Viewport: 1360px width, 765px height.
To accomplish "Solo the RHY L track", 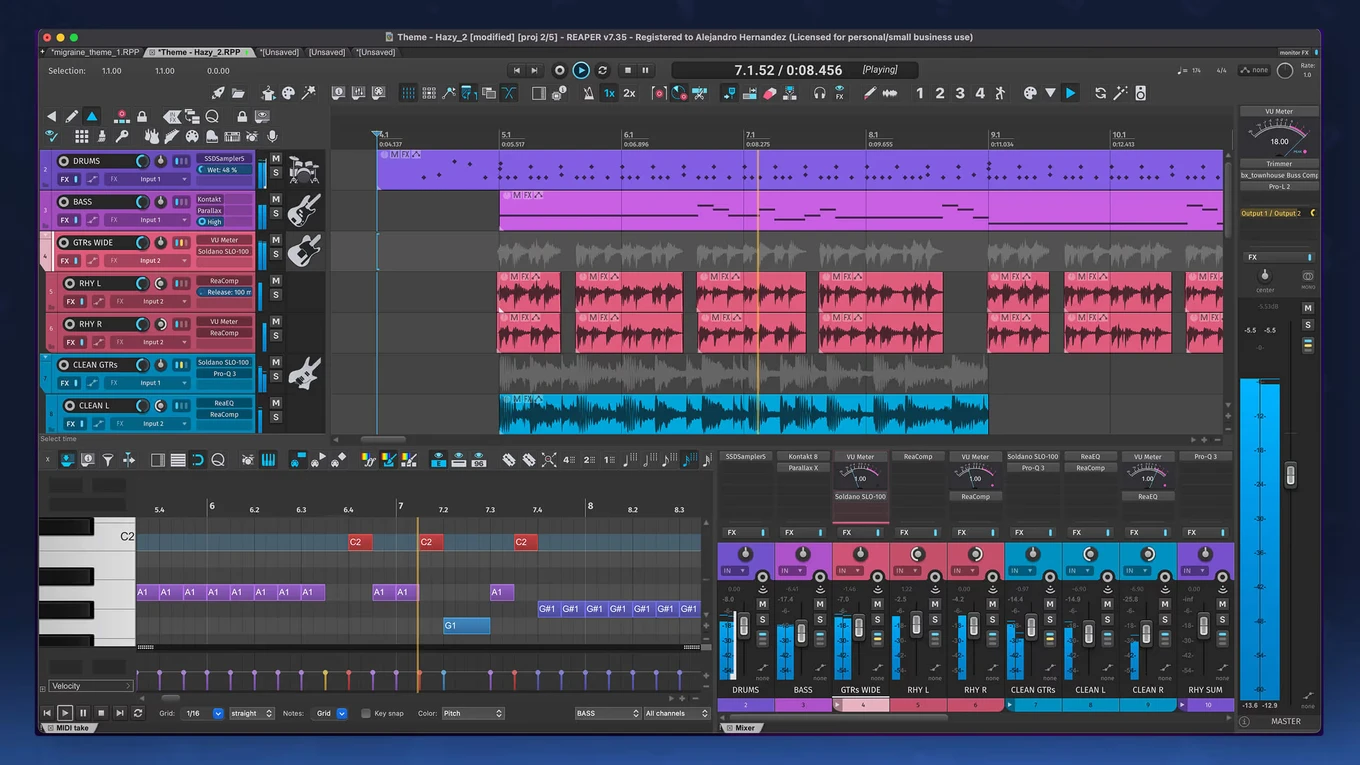I will coord(276,295).
